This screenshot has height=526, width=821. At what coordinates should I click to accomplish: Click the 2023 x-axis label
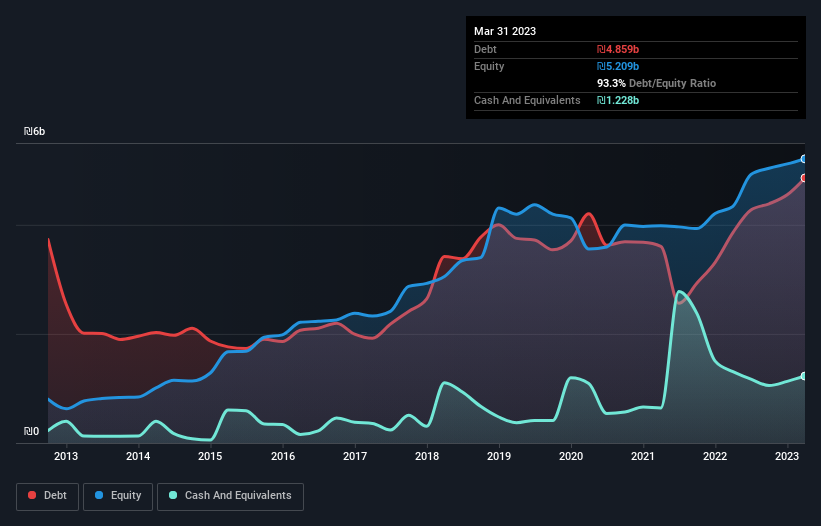787,456
